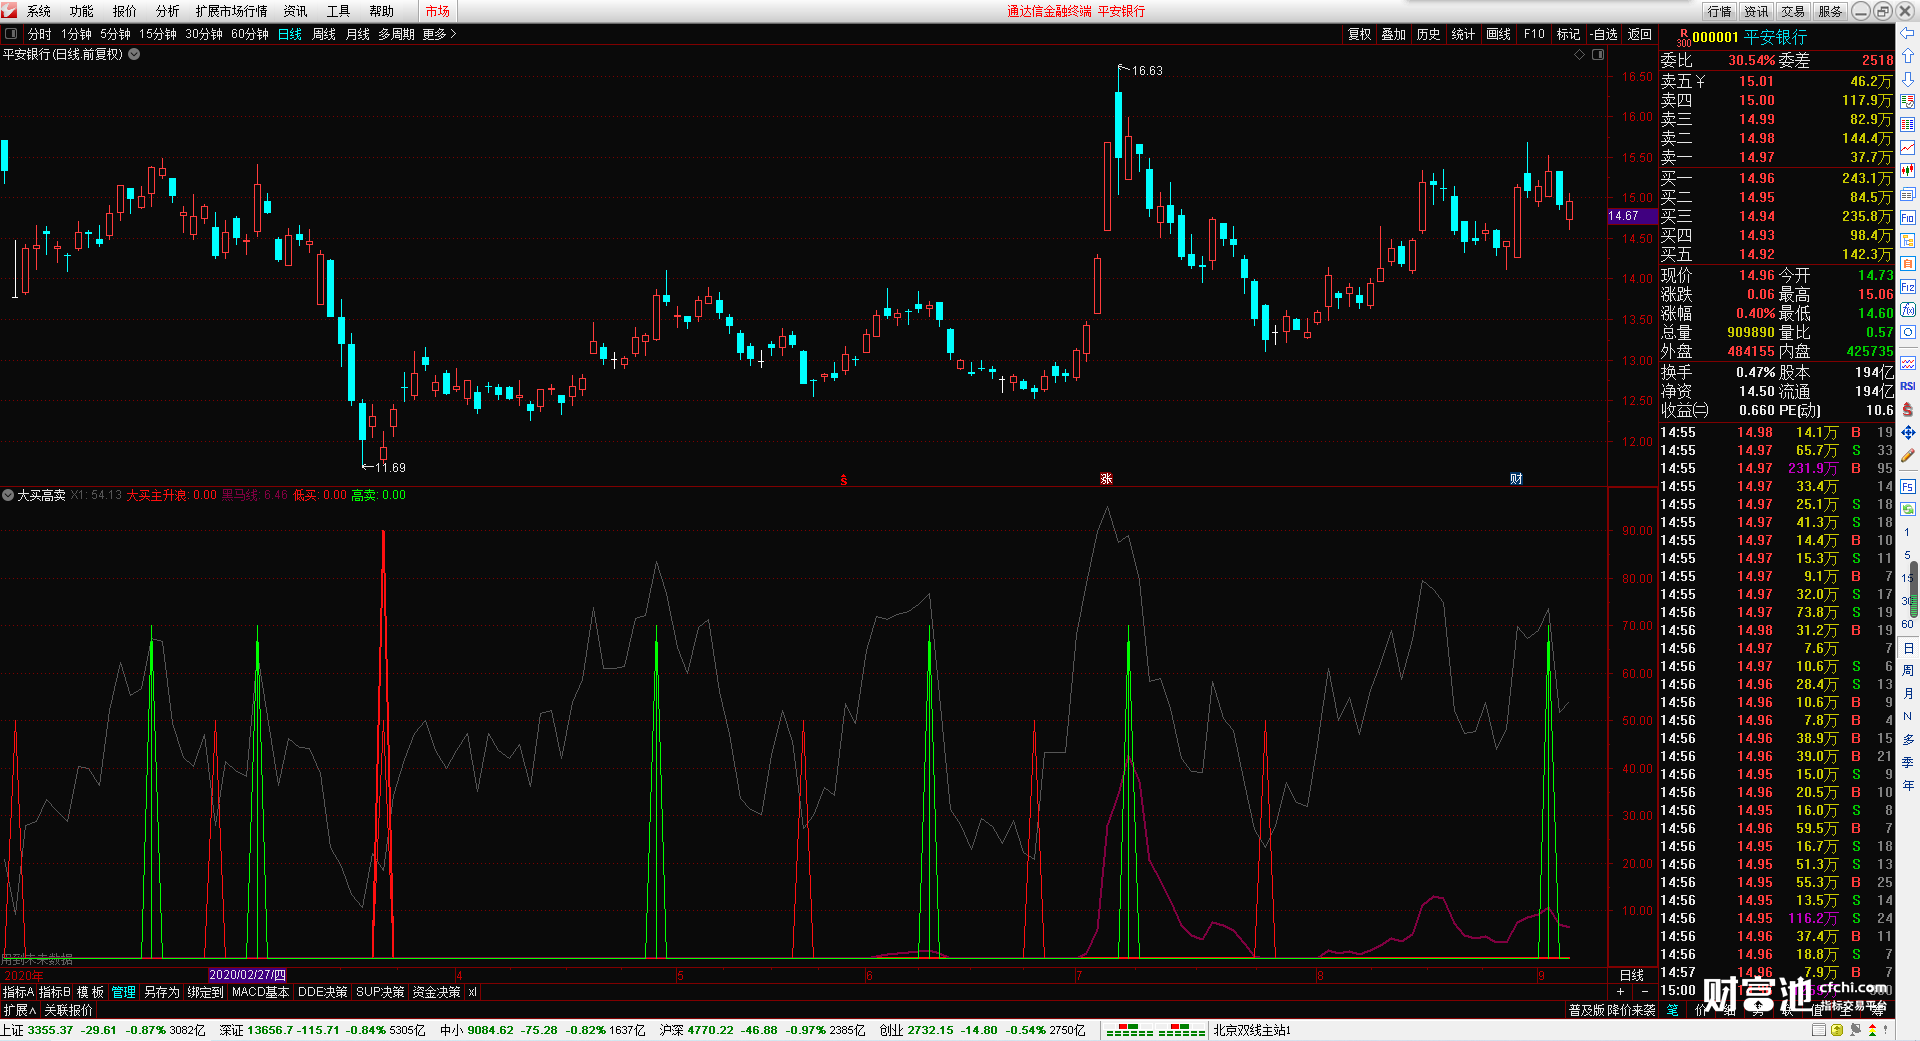This screenshot has height=1041, width=1920.
Task: Click the 行情 button in title bar
Action: pyautogui.click(x=1720, y=11)
